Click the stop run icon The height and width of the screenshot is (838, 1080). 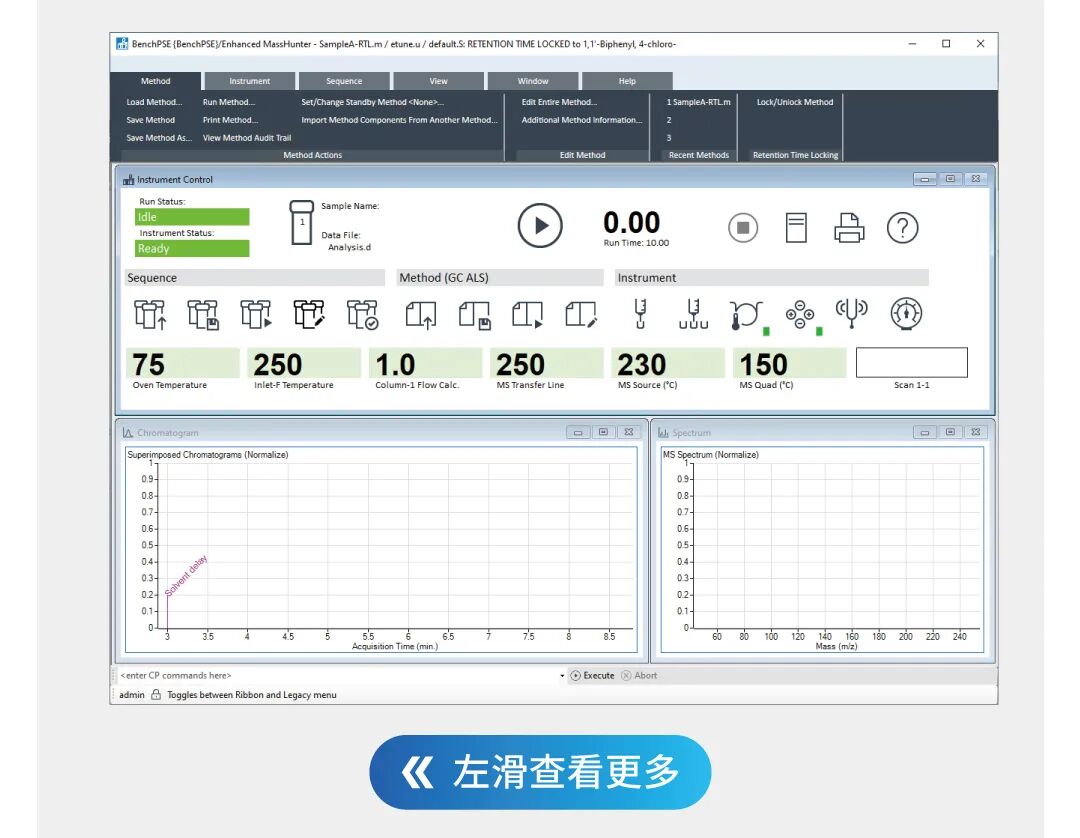[742, 228]
